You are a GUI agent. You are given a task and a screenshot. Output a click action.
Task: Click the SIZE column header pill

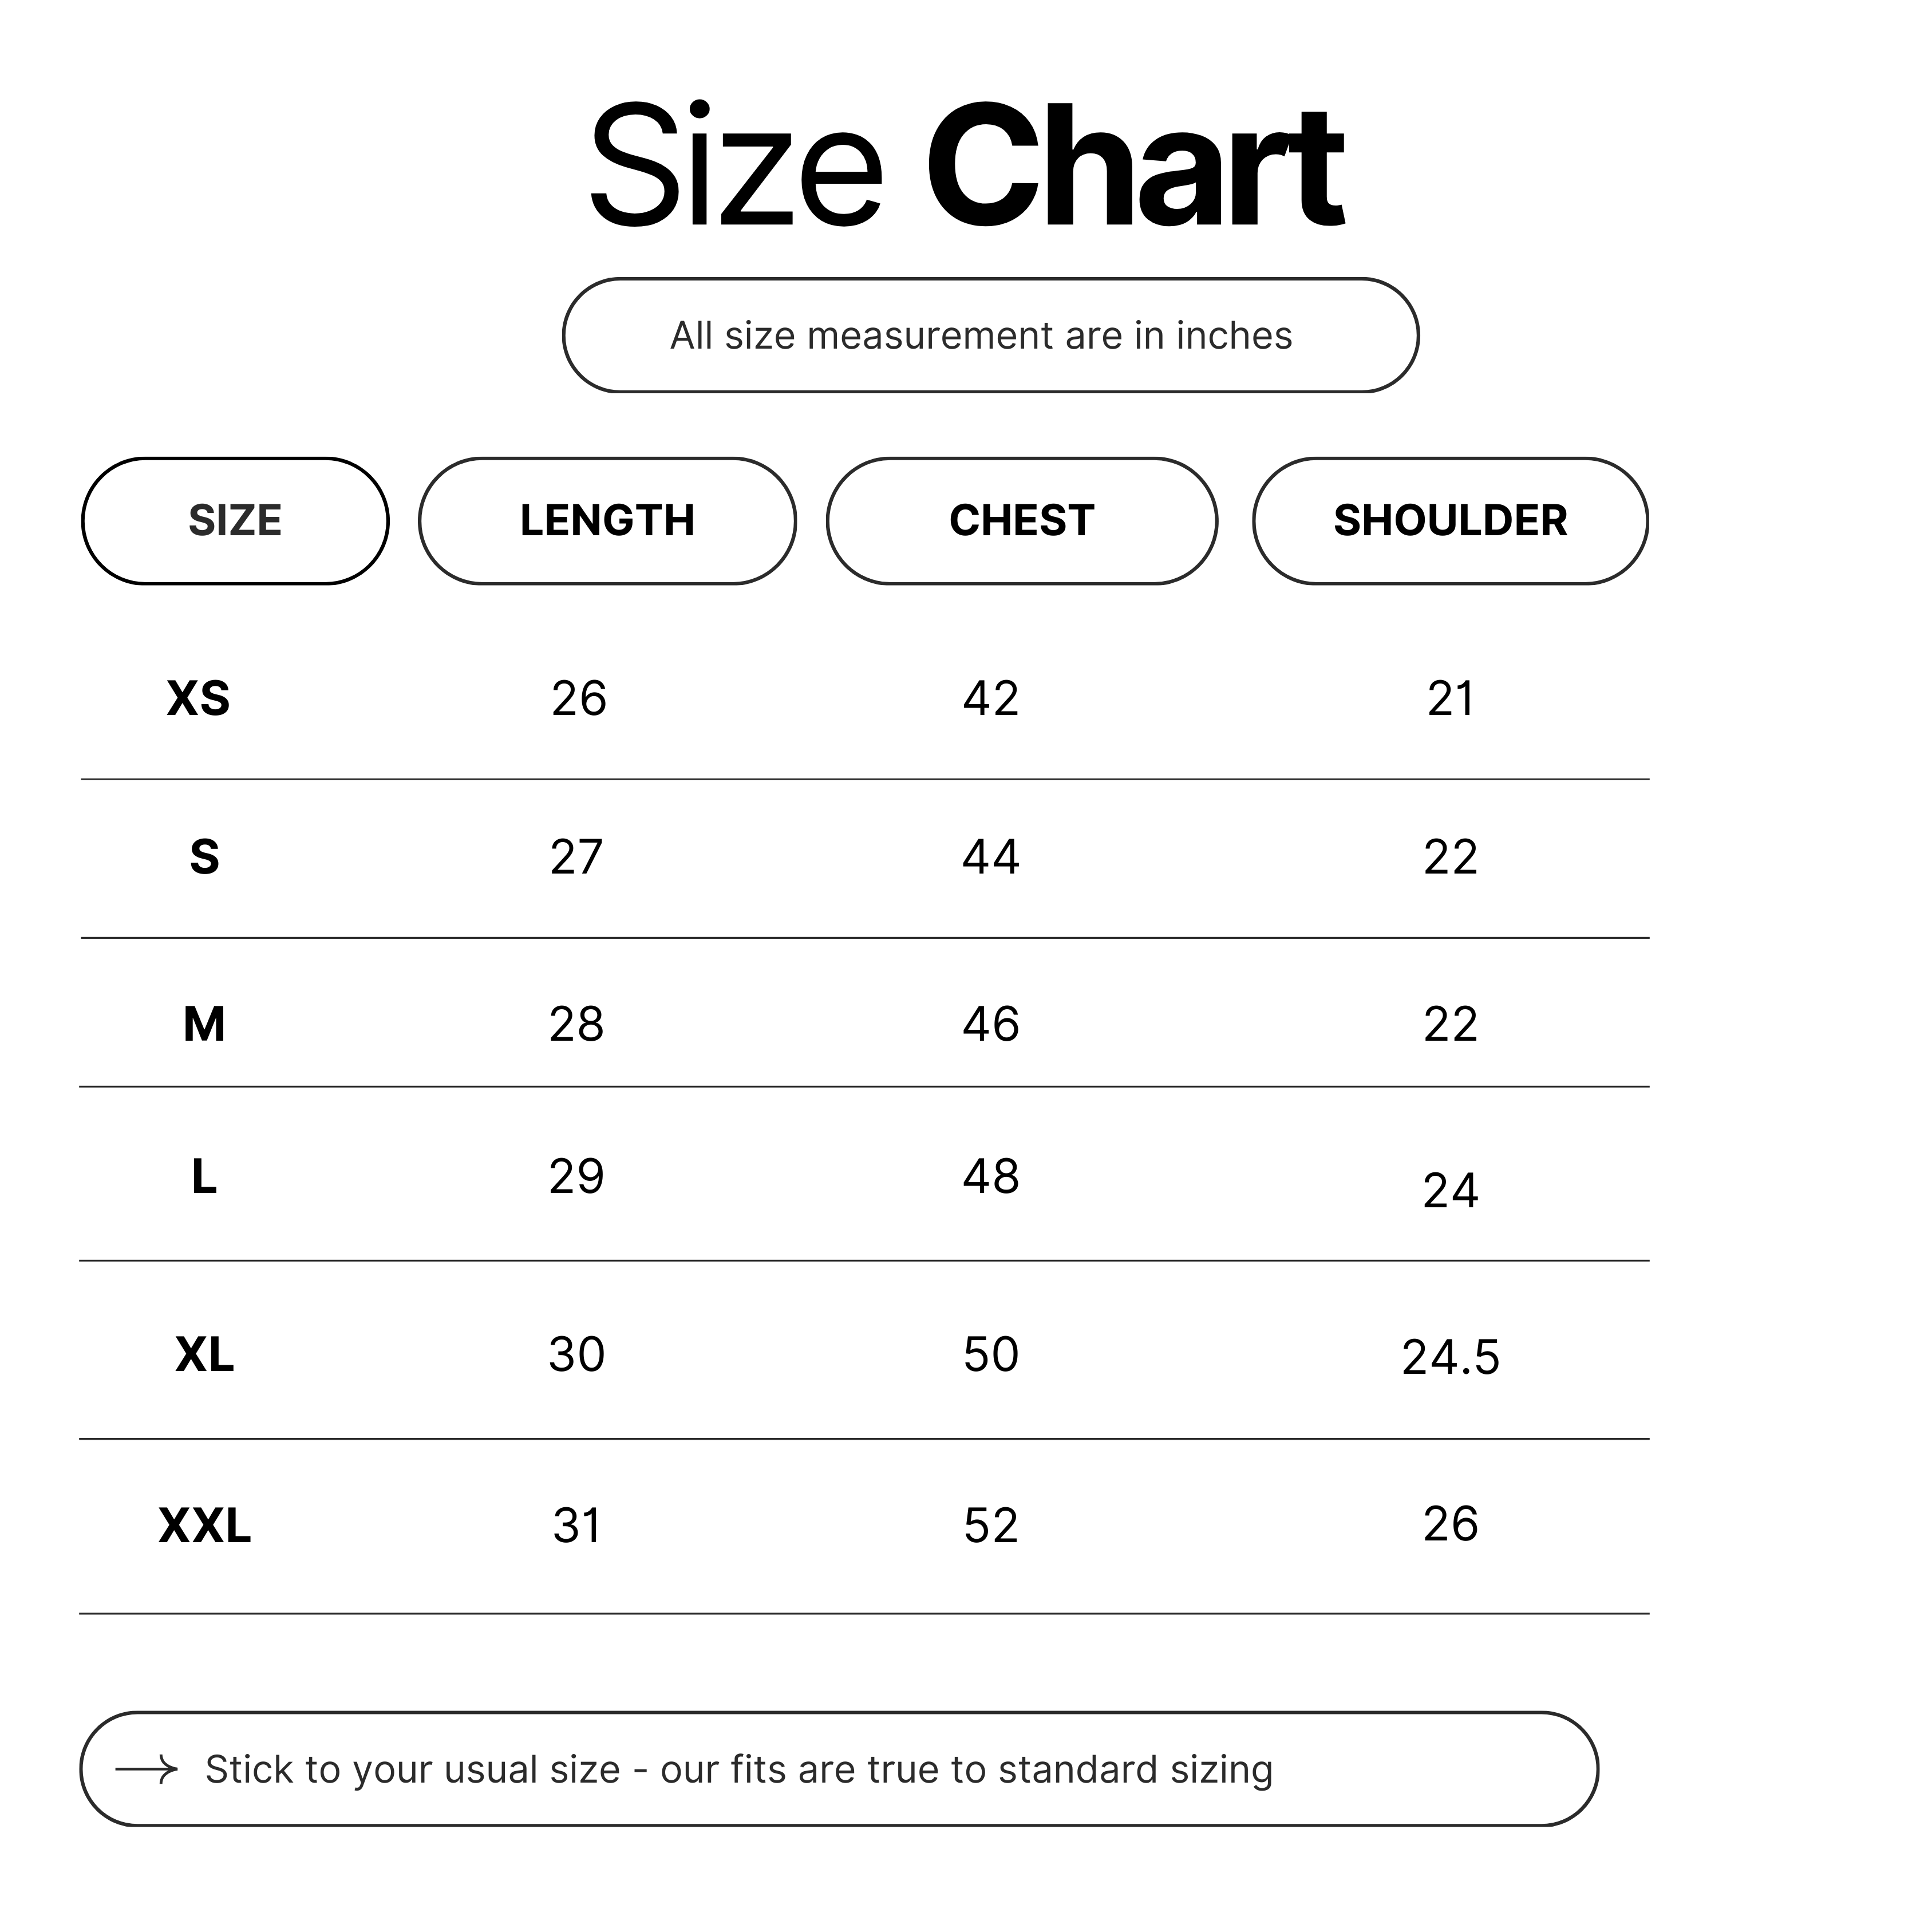(x=235, y=521)
